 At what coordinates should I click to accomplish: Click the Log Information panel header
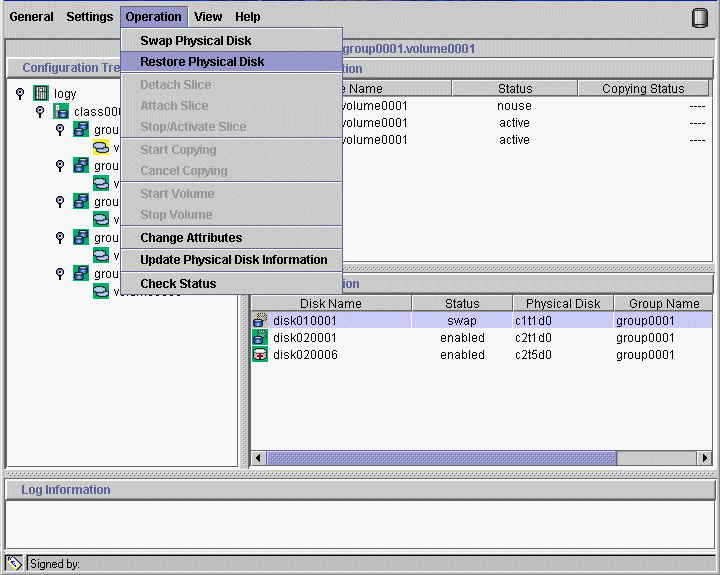click(360, 490)
